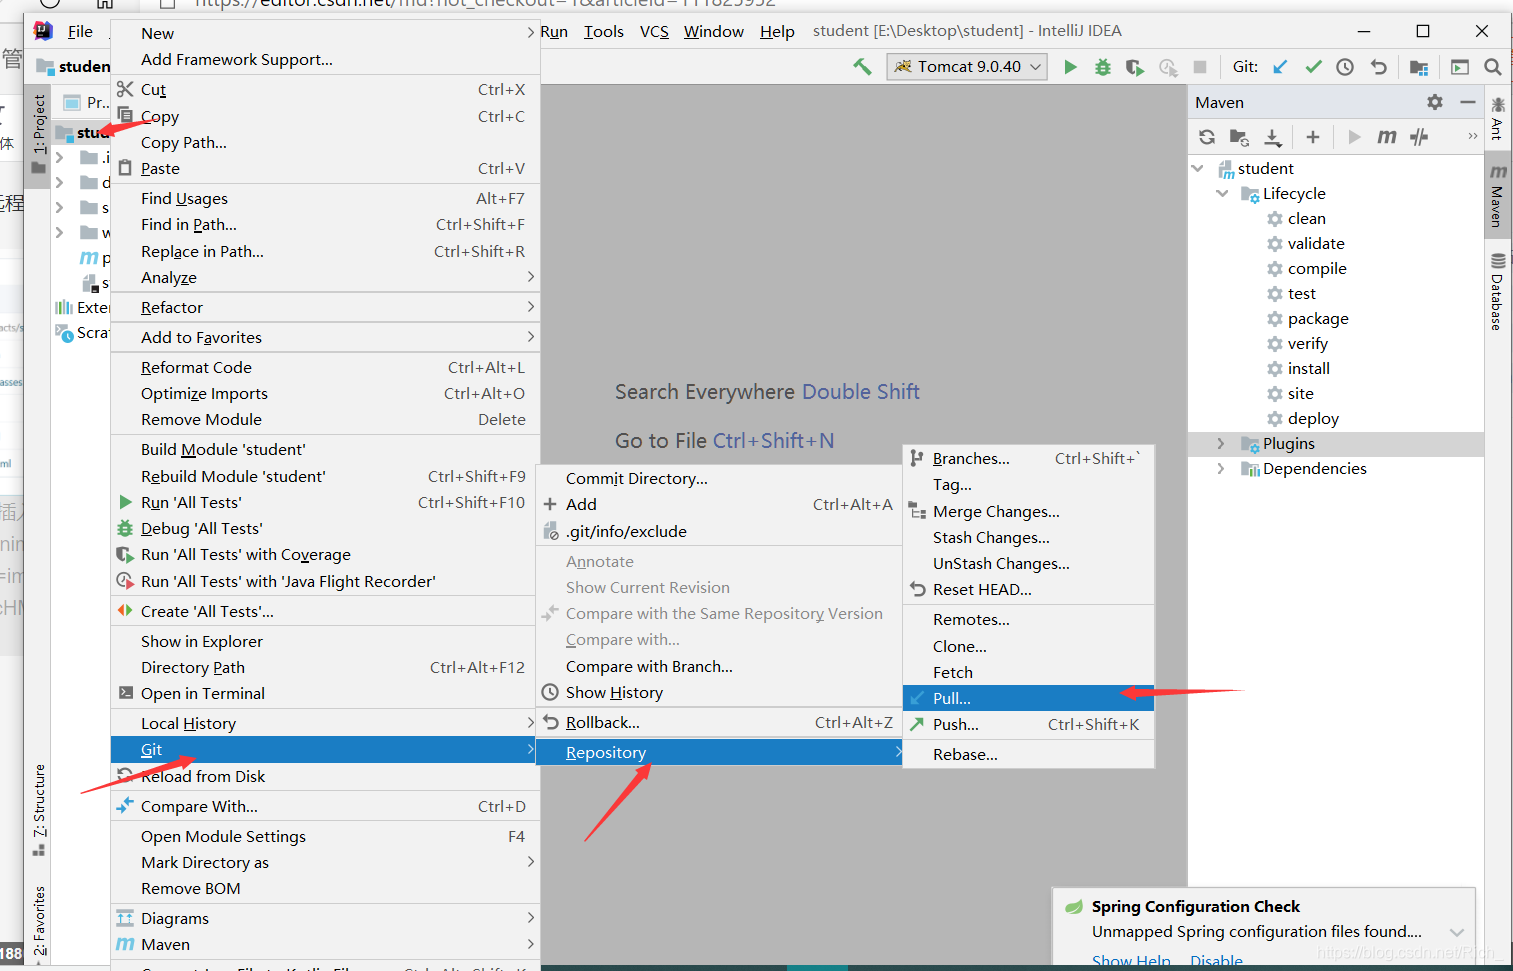Open the Database side panel
Screen dimensions: 1513x971
[1497, 291]
